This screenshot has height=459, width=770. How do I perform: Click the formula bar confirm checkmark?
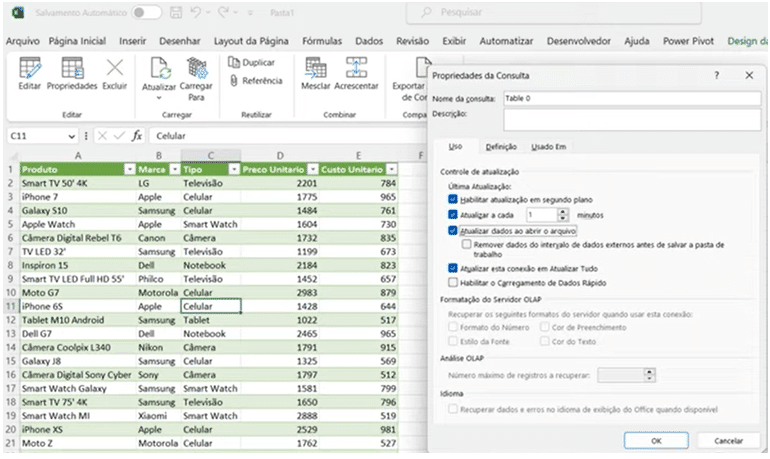point(119,135)
